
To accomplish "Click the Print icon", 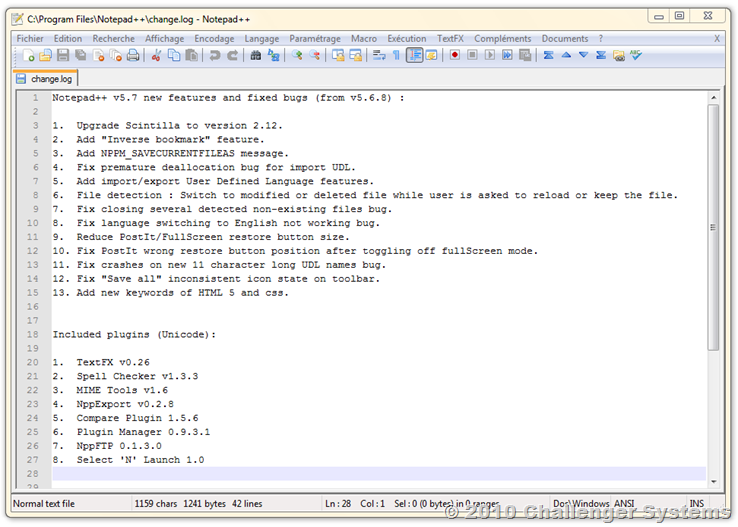I will click(x=133, y=56).
